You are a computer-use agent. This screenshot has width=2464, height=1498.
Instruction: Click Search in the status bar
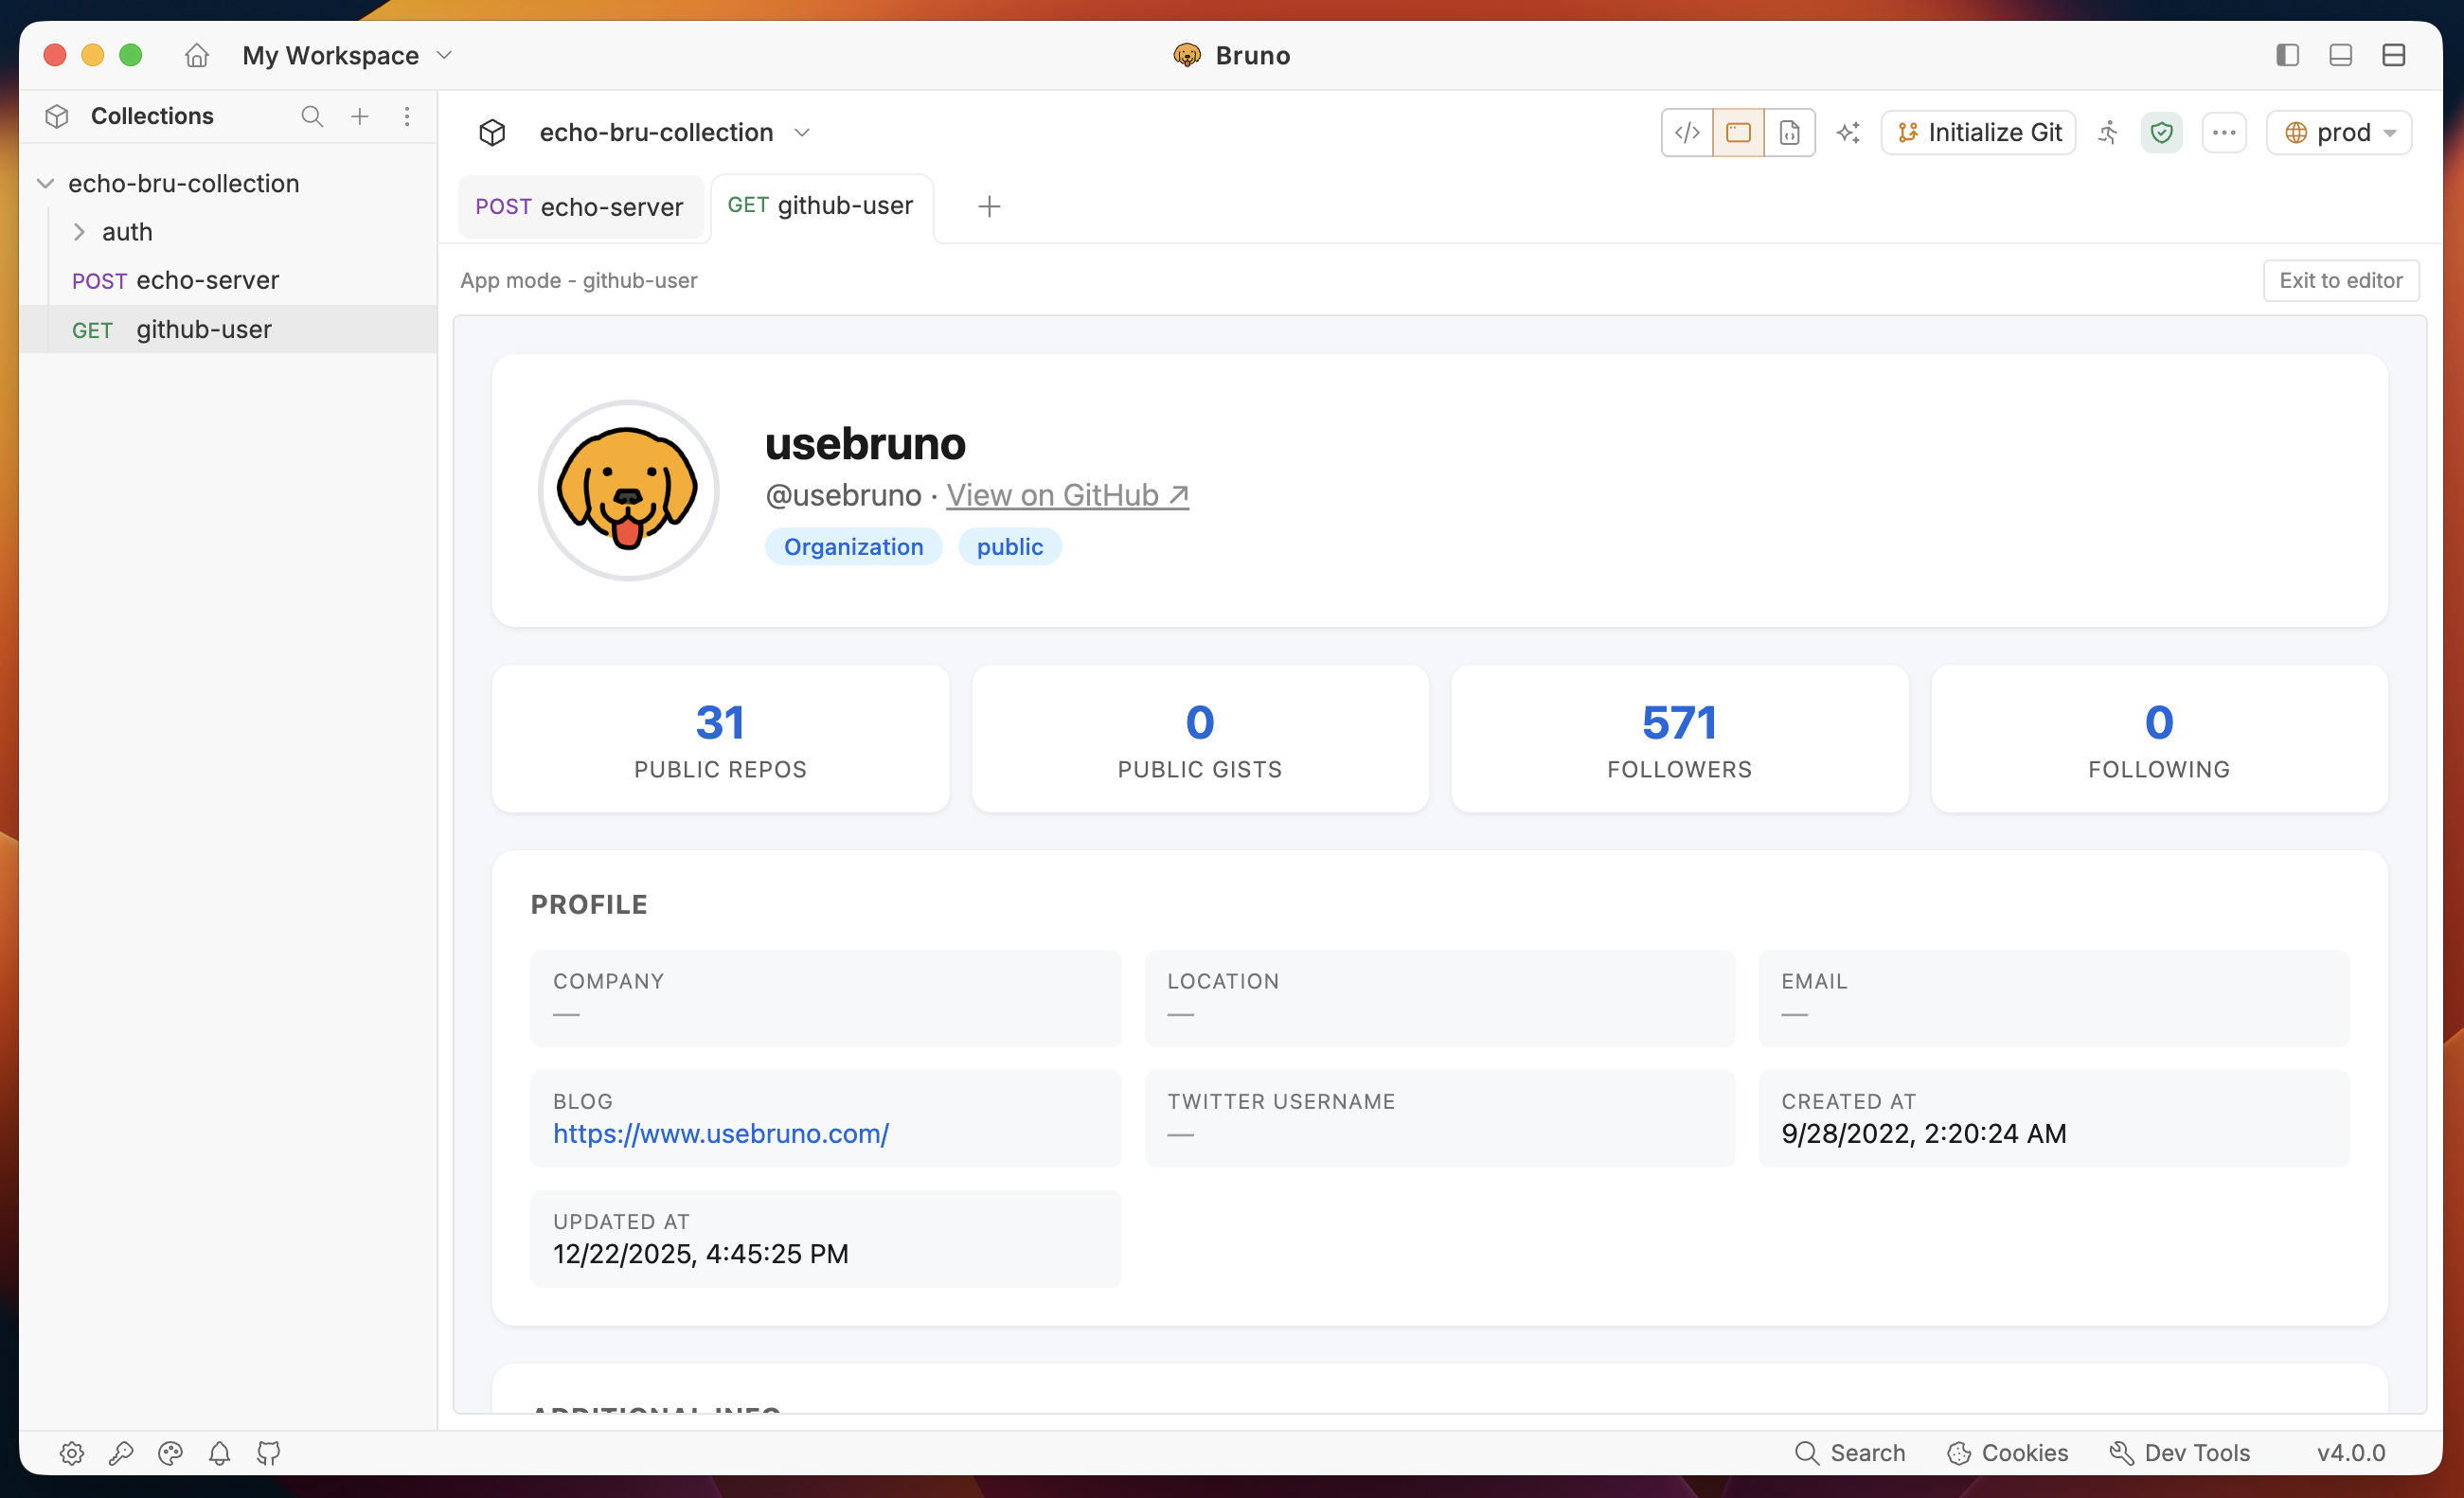click(1850, 1453)
